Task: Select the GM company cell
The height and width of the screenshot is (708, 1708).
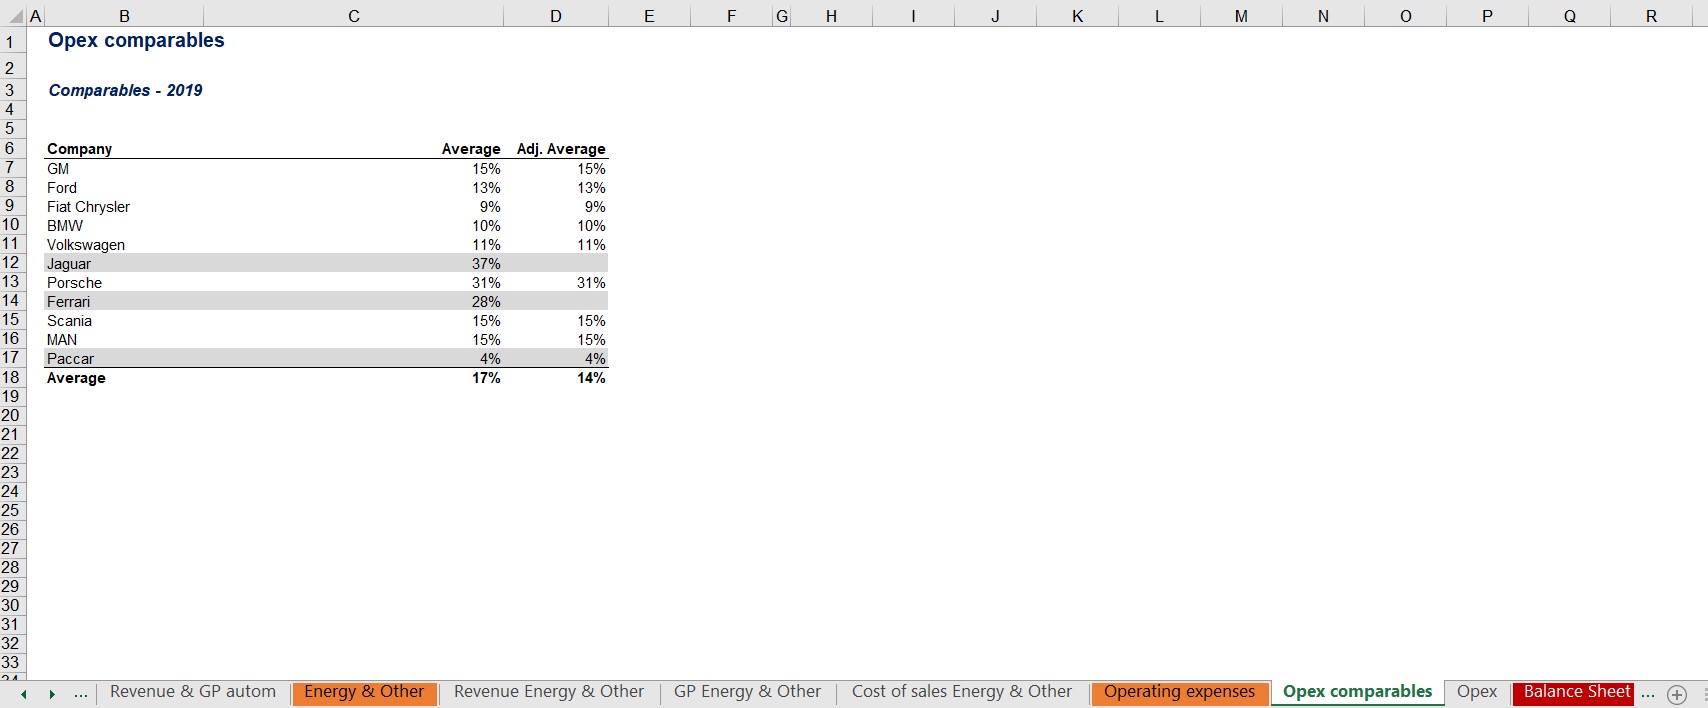Action: [58, 169]
